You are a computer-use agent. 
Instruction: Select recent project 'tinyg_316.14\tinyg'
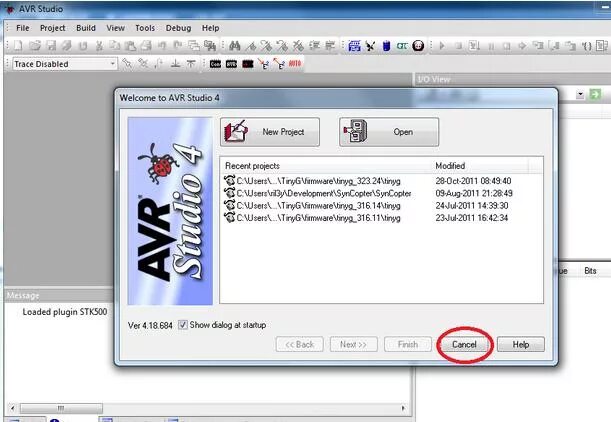(313, 205)
